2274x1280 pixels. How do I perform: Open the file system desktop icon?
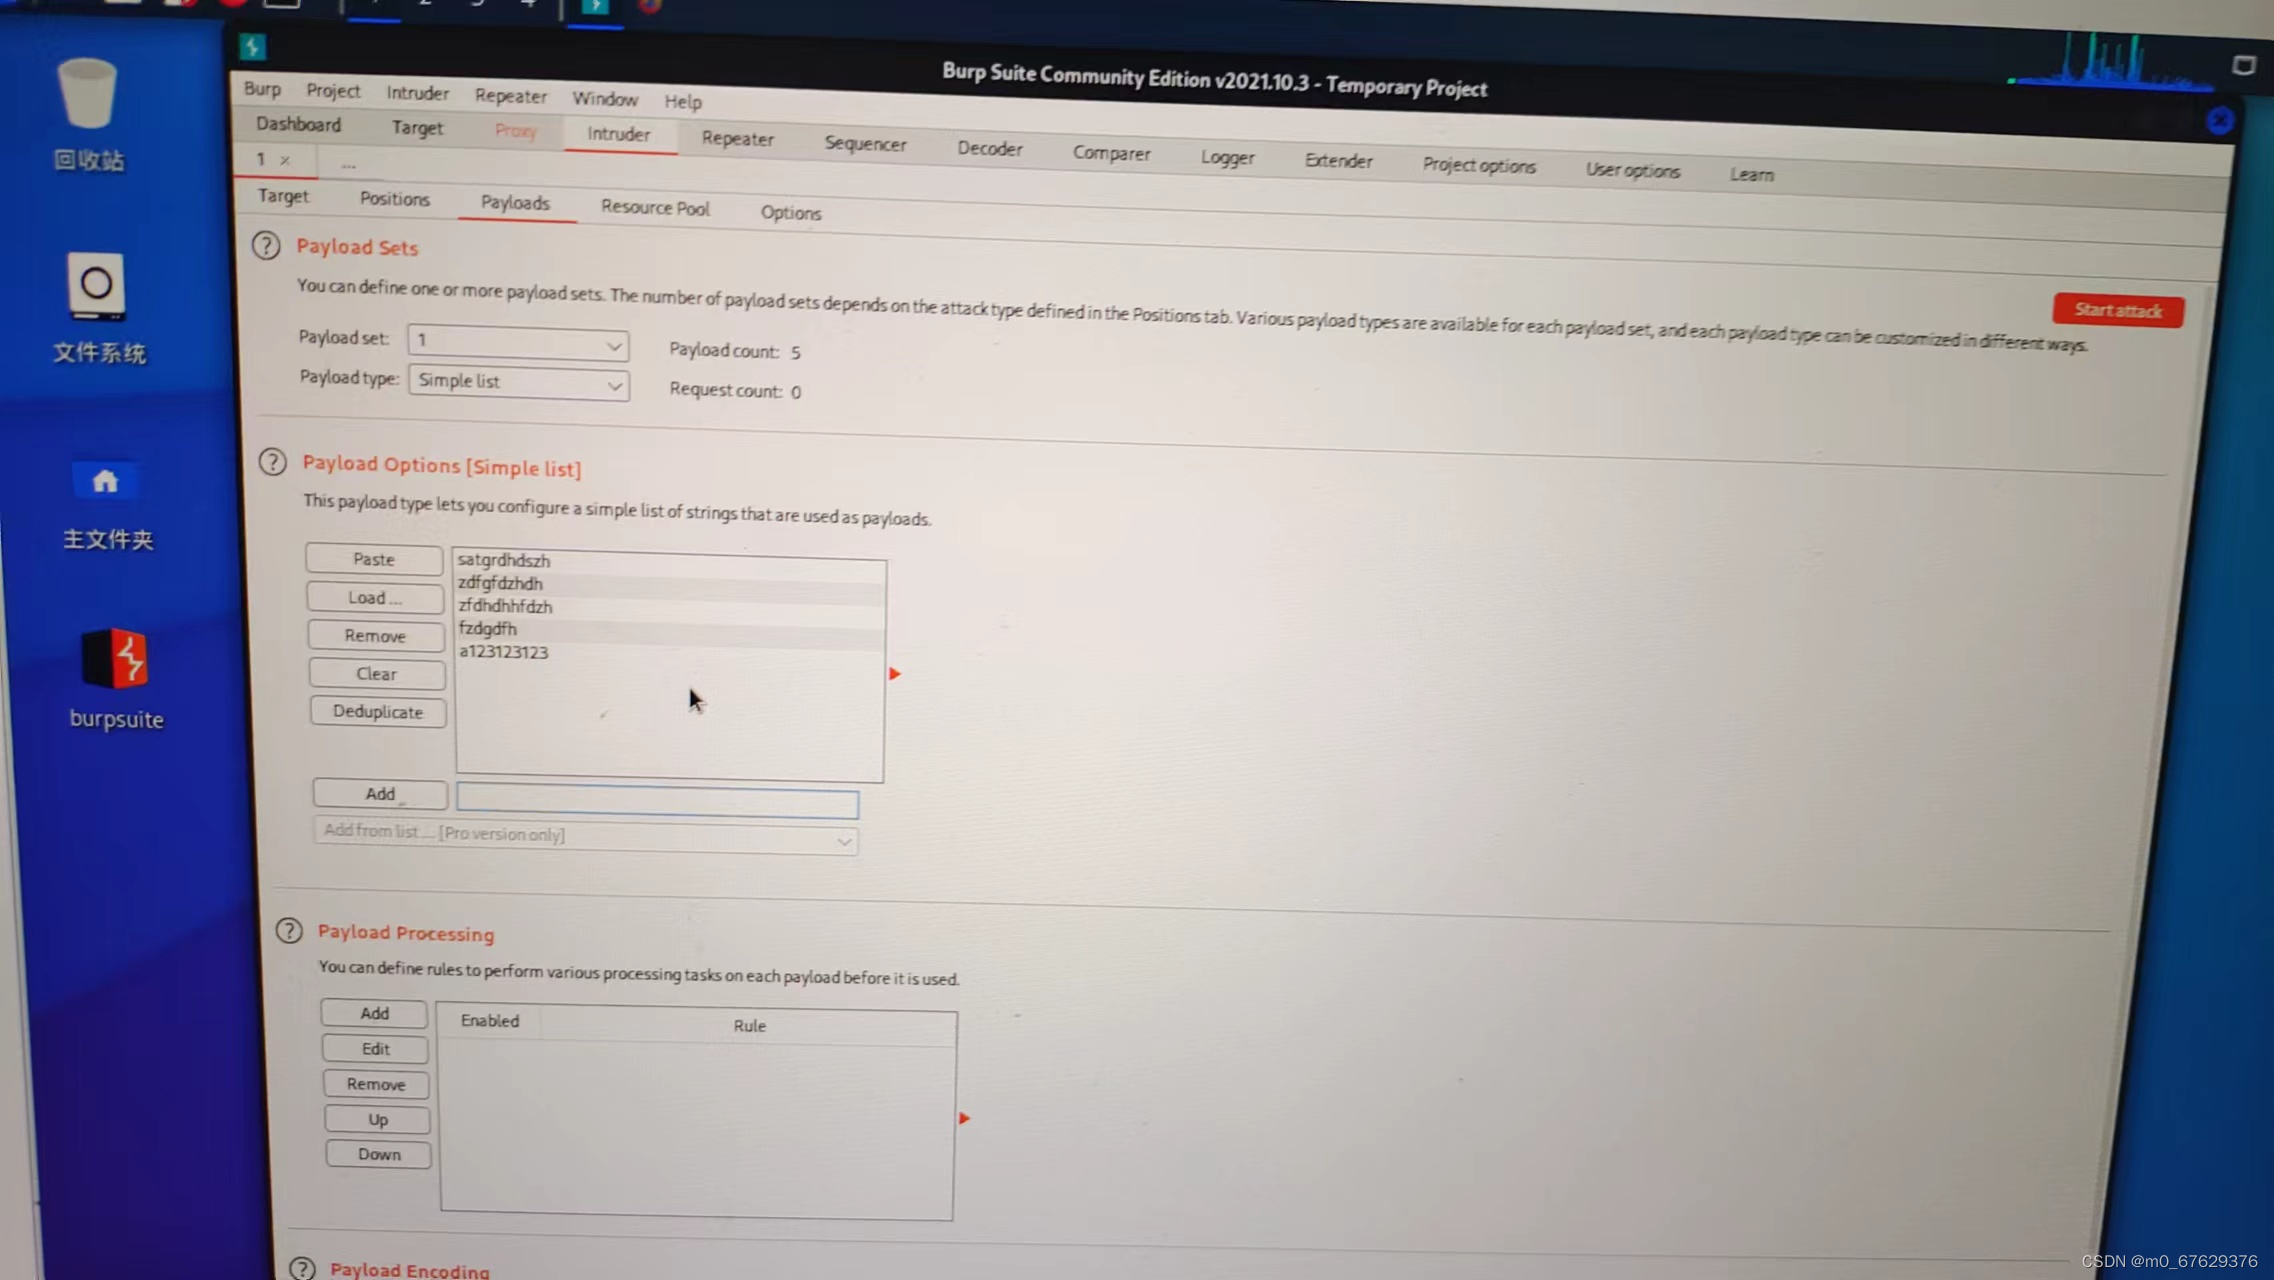click(x=96, y=286)
